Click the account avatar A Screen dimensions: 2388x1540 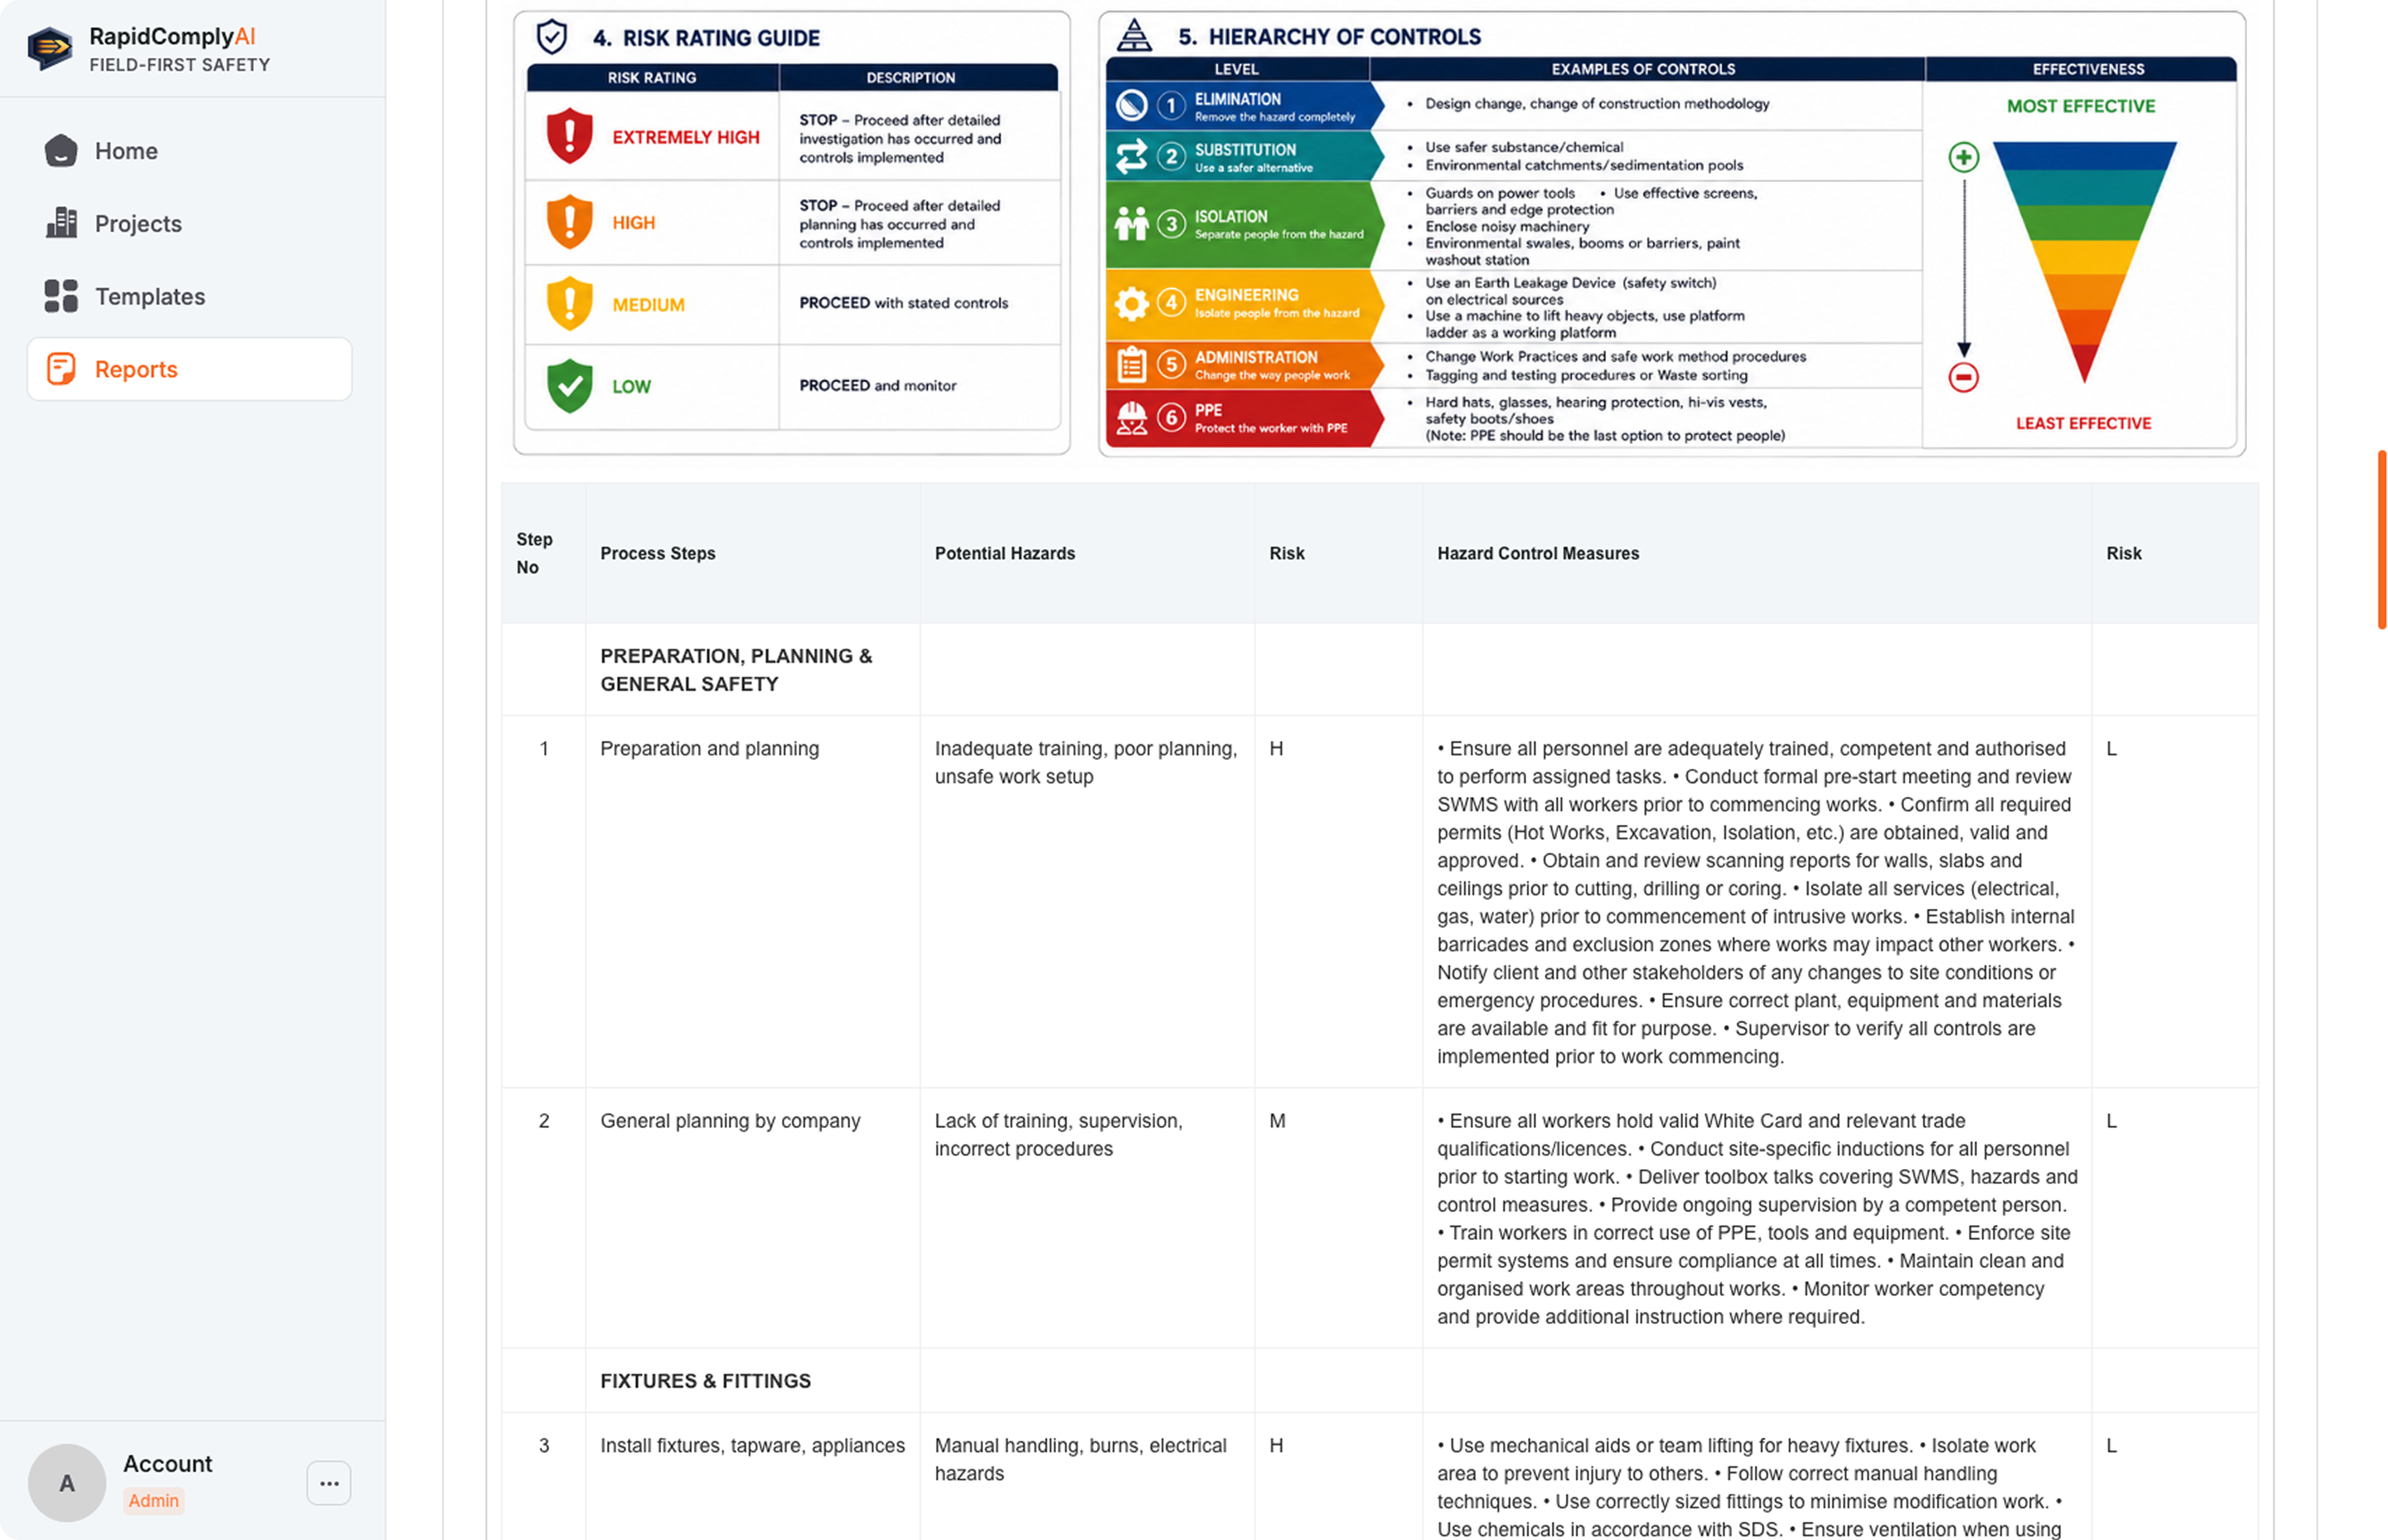tap(67, 1483)
